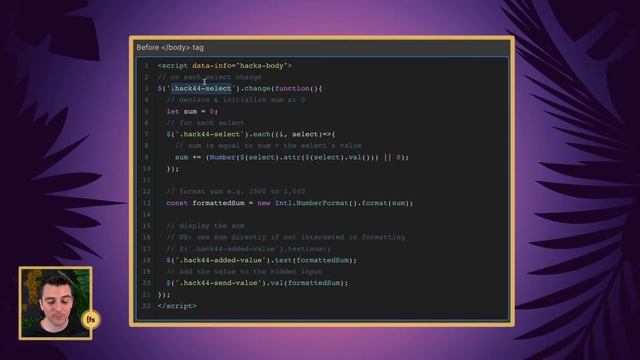
Task: Click the comment '// add the value to the hidden input'
Action: click(244, 271)
